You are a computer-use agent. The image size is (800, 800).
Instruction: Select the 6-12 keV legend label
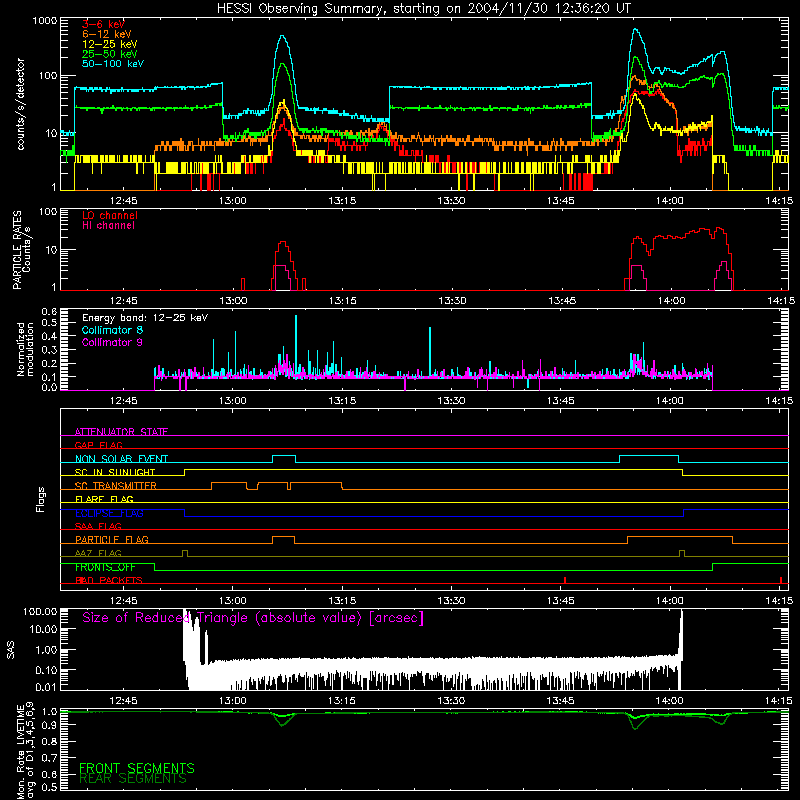pos(107,34)
